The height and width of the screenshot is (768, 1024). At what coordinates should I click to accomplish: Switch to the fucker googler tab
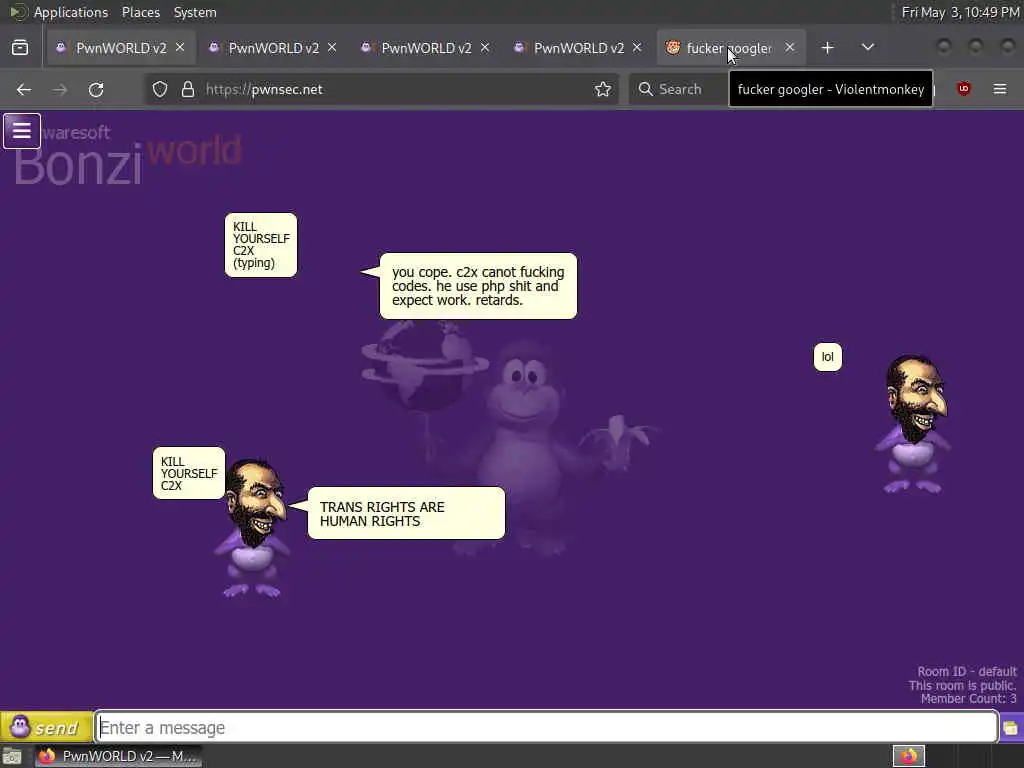pos(729,48)
